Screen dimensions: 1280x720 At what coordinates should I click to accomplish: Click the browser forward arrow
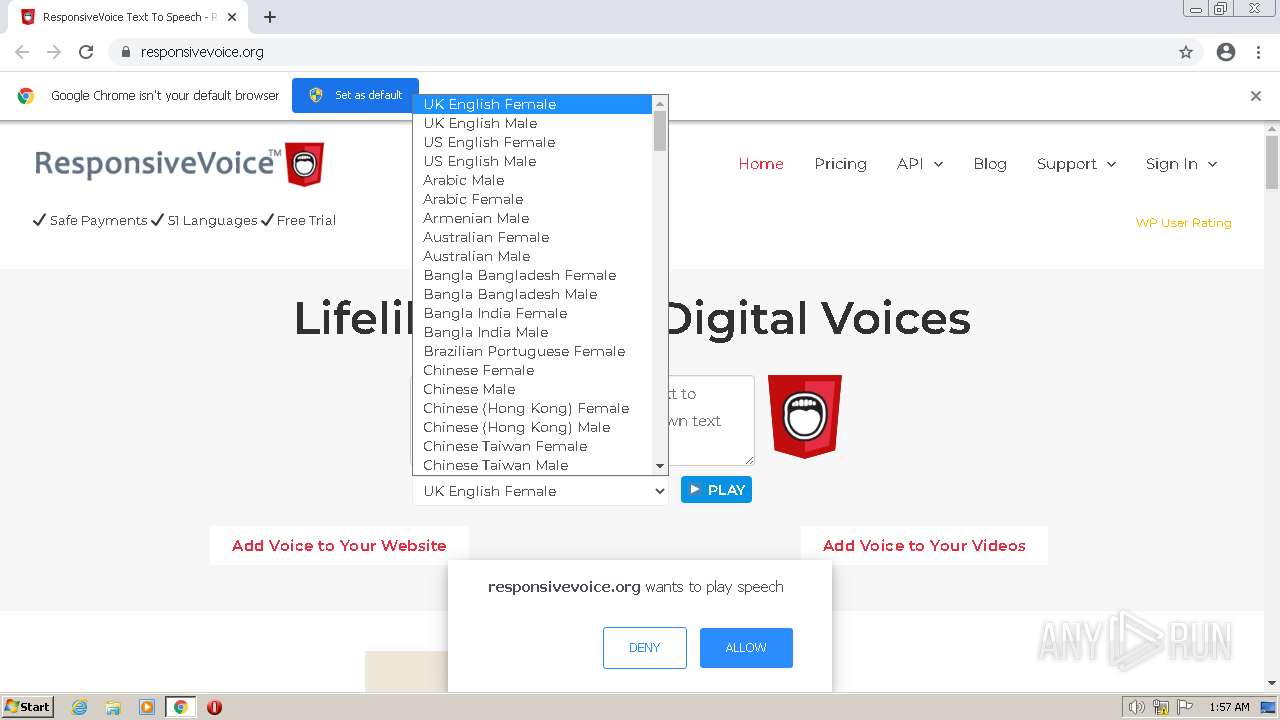[54, 52]
